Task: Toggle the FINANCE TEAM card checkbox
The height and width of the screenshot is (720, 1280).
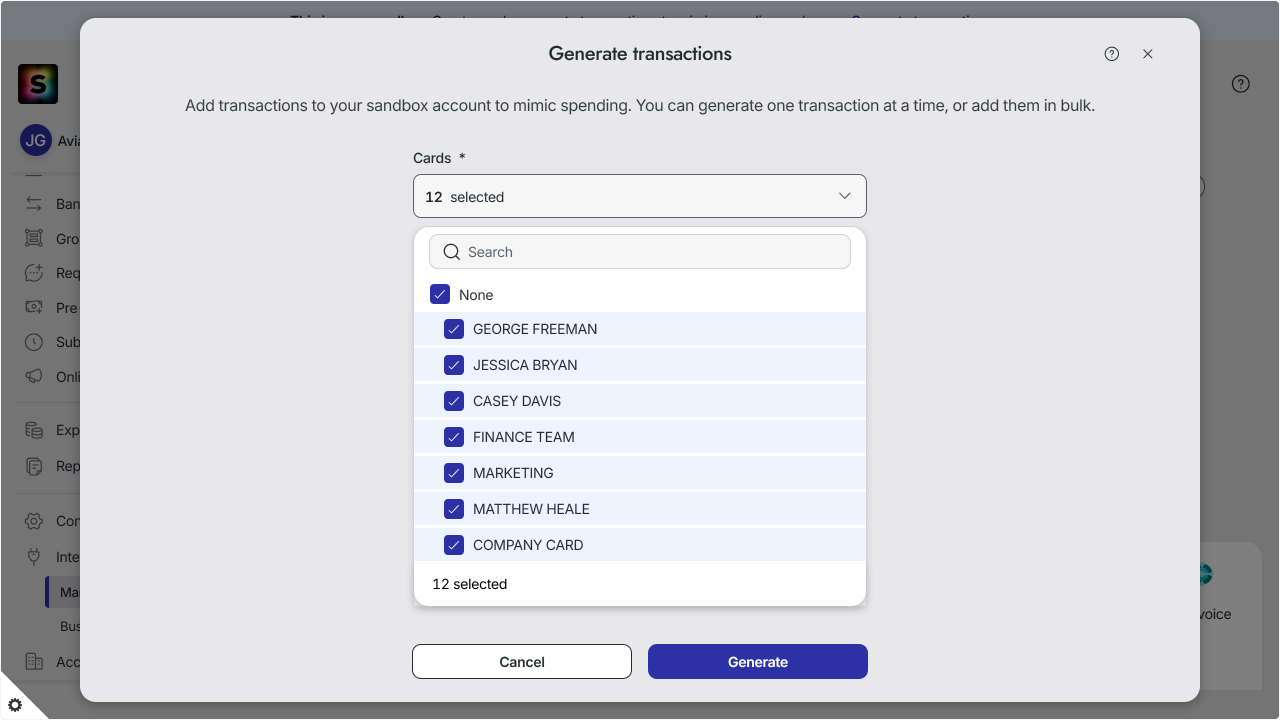Action: (x=454, y=437)
